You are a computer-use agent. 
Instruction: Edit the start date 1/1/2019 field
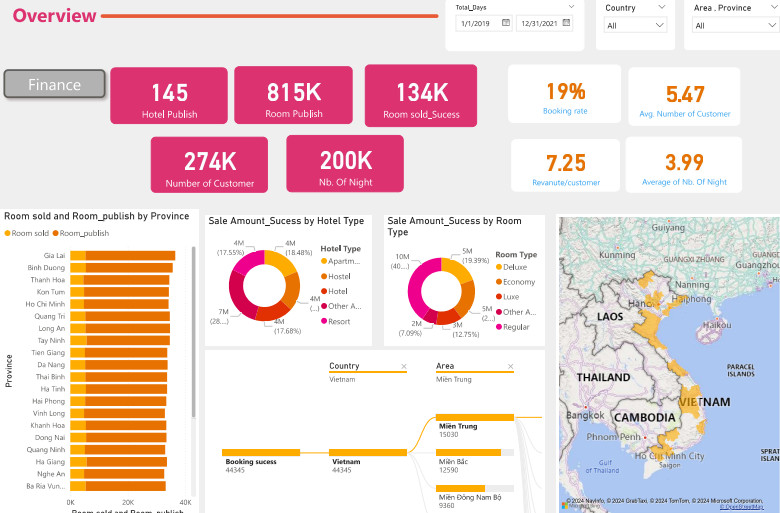(476, 23)
